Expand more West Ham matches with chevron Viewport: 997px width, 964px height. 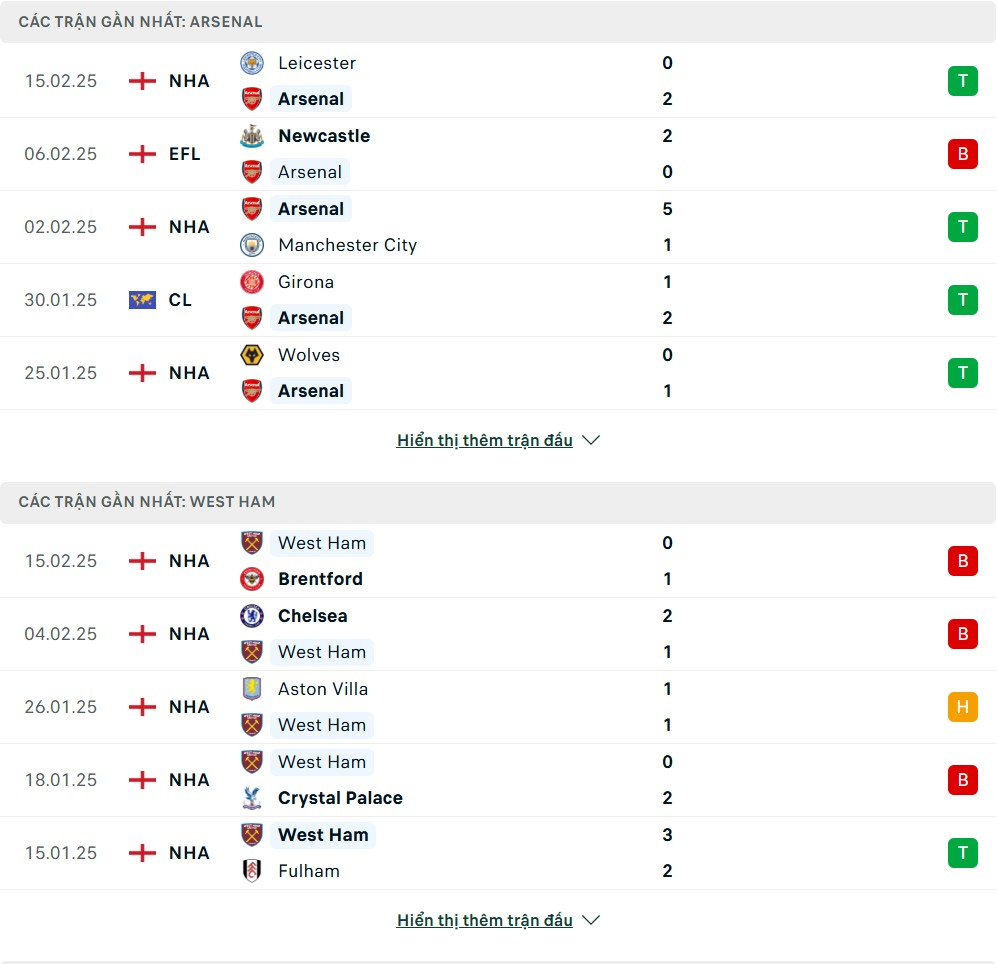pos(591,920)
